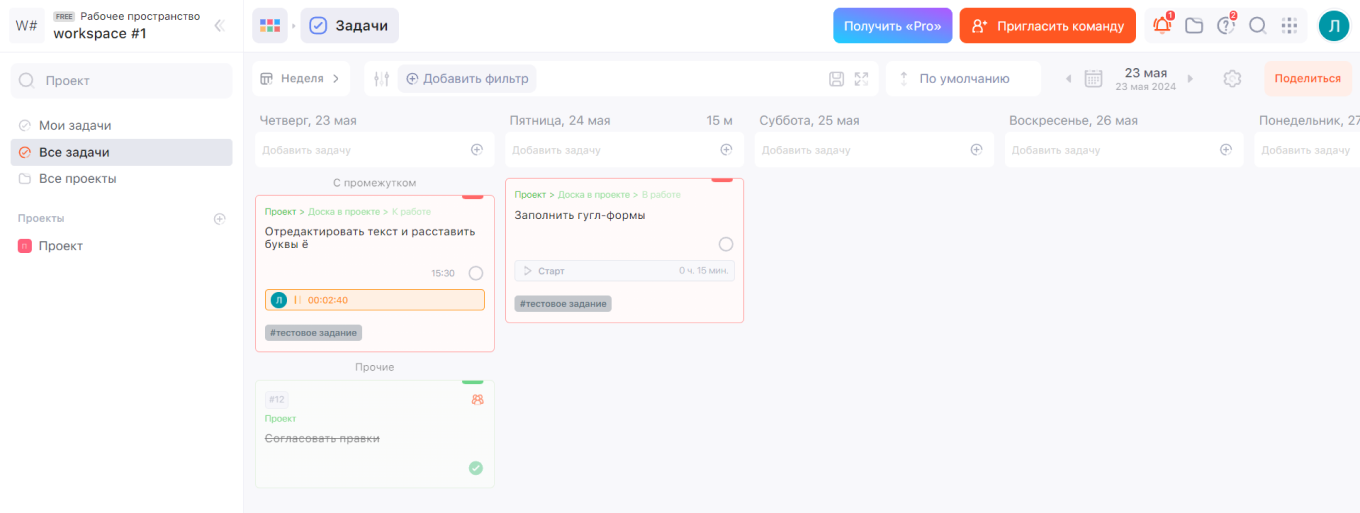Open task titled Заполнить гугл-формы

[x=580, y=215]
